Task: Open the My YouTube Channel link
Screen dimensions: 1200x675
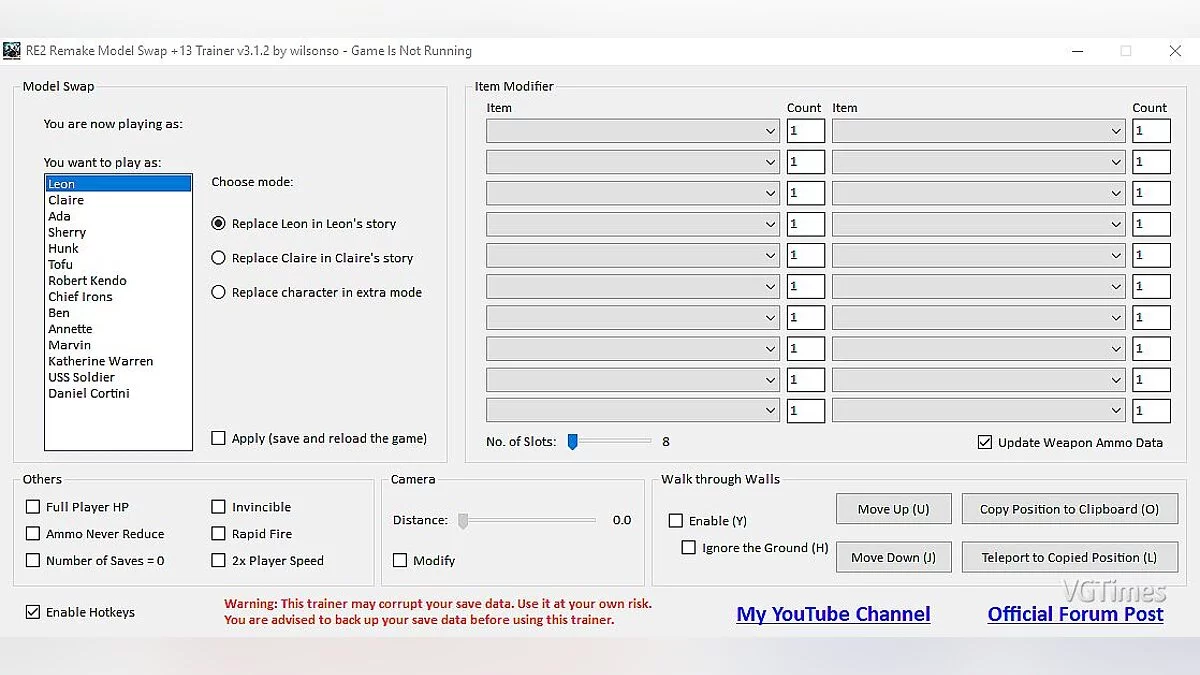Action: [833, 614]
